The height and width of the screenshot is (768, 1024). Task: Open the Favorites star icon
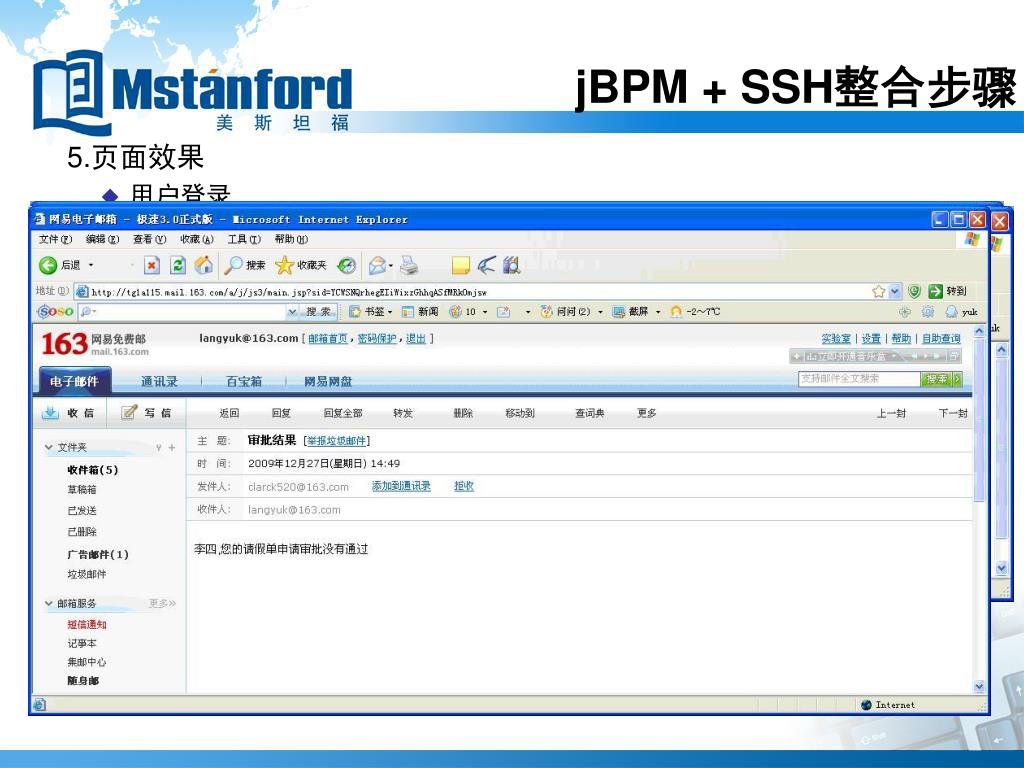(x=285, y=264)
